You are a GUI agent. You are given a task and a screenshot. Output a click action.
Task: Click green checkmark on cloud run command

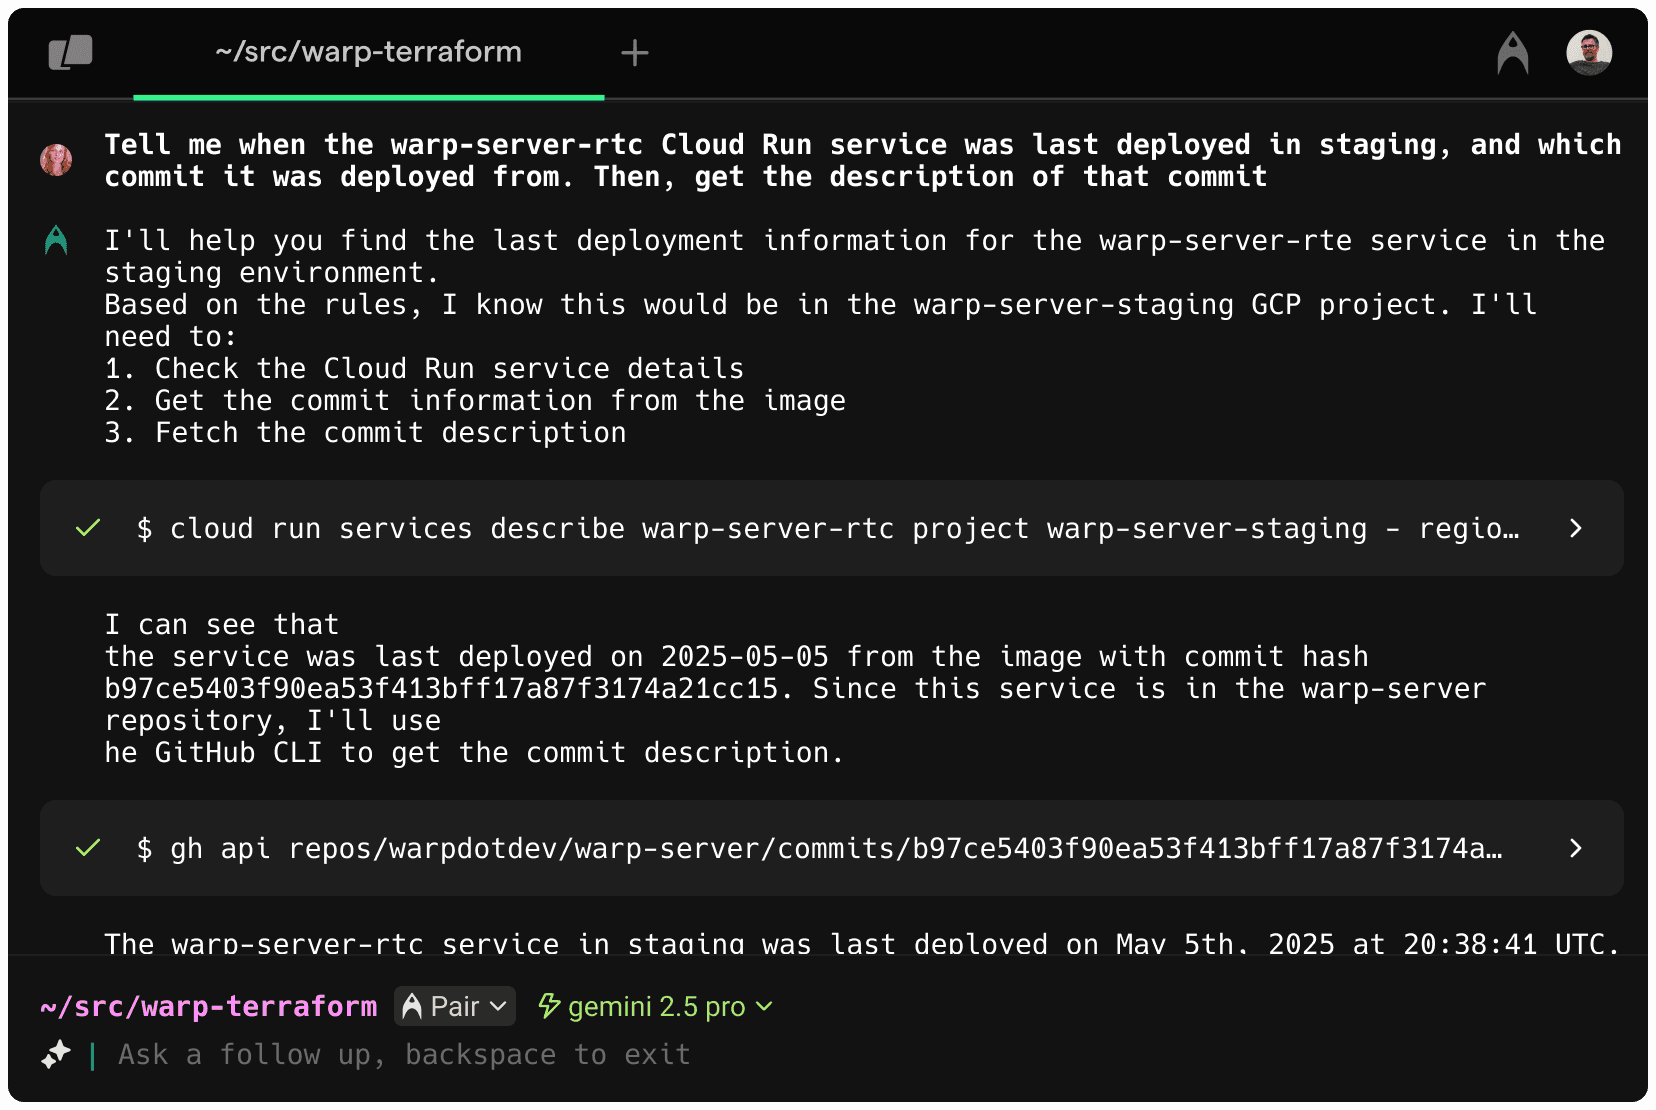click(88, 528)
